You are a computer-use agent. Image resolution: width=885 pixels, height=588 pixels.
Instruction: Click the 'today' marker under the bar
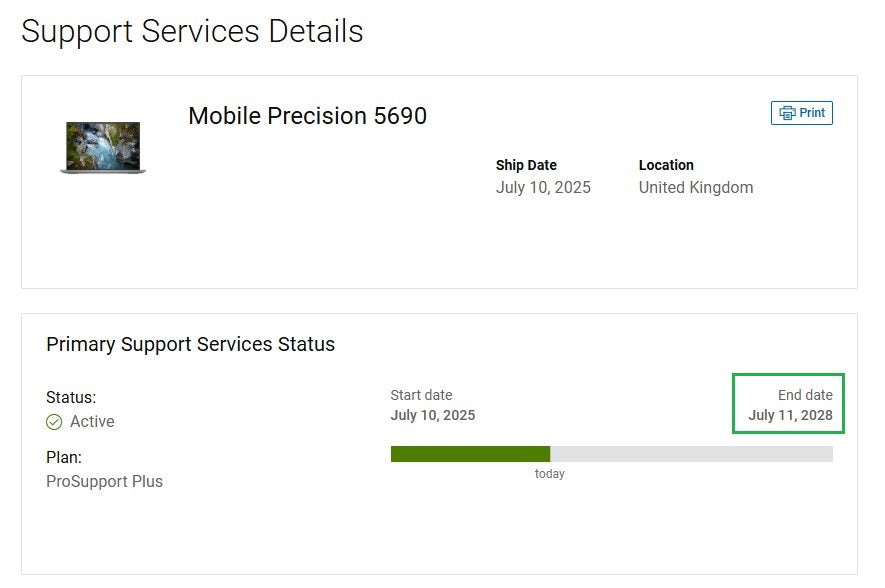point(550,474)
